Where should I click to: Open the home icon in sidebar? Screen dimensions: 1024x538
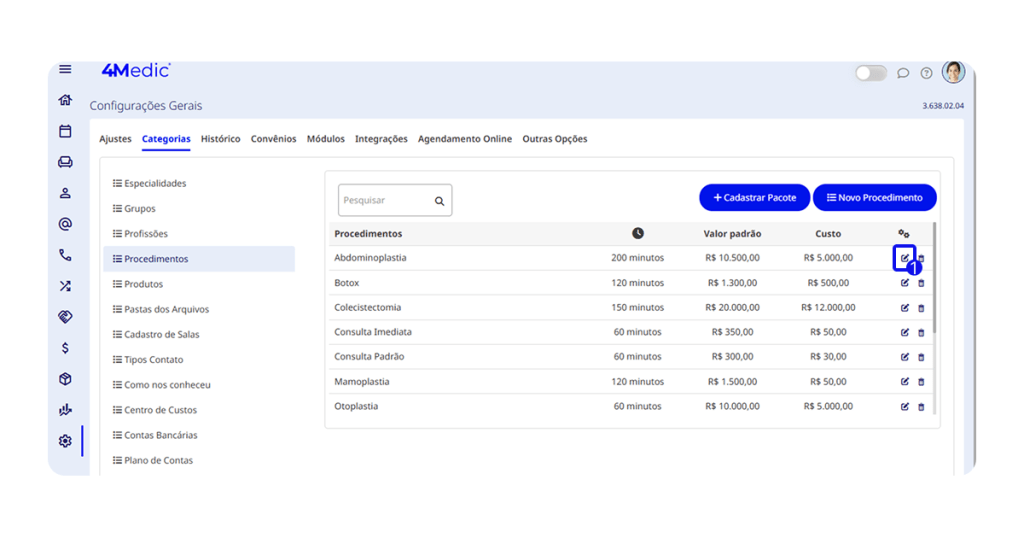(65, 100)
